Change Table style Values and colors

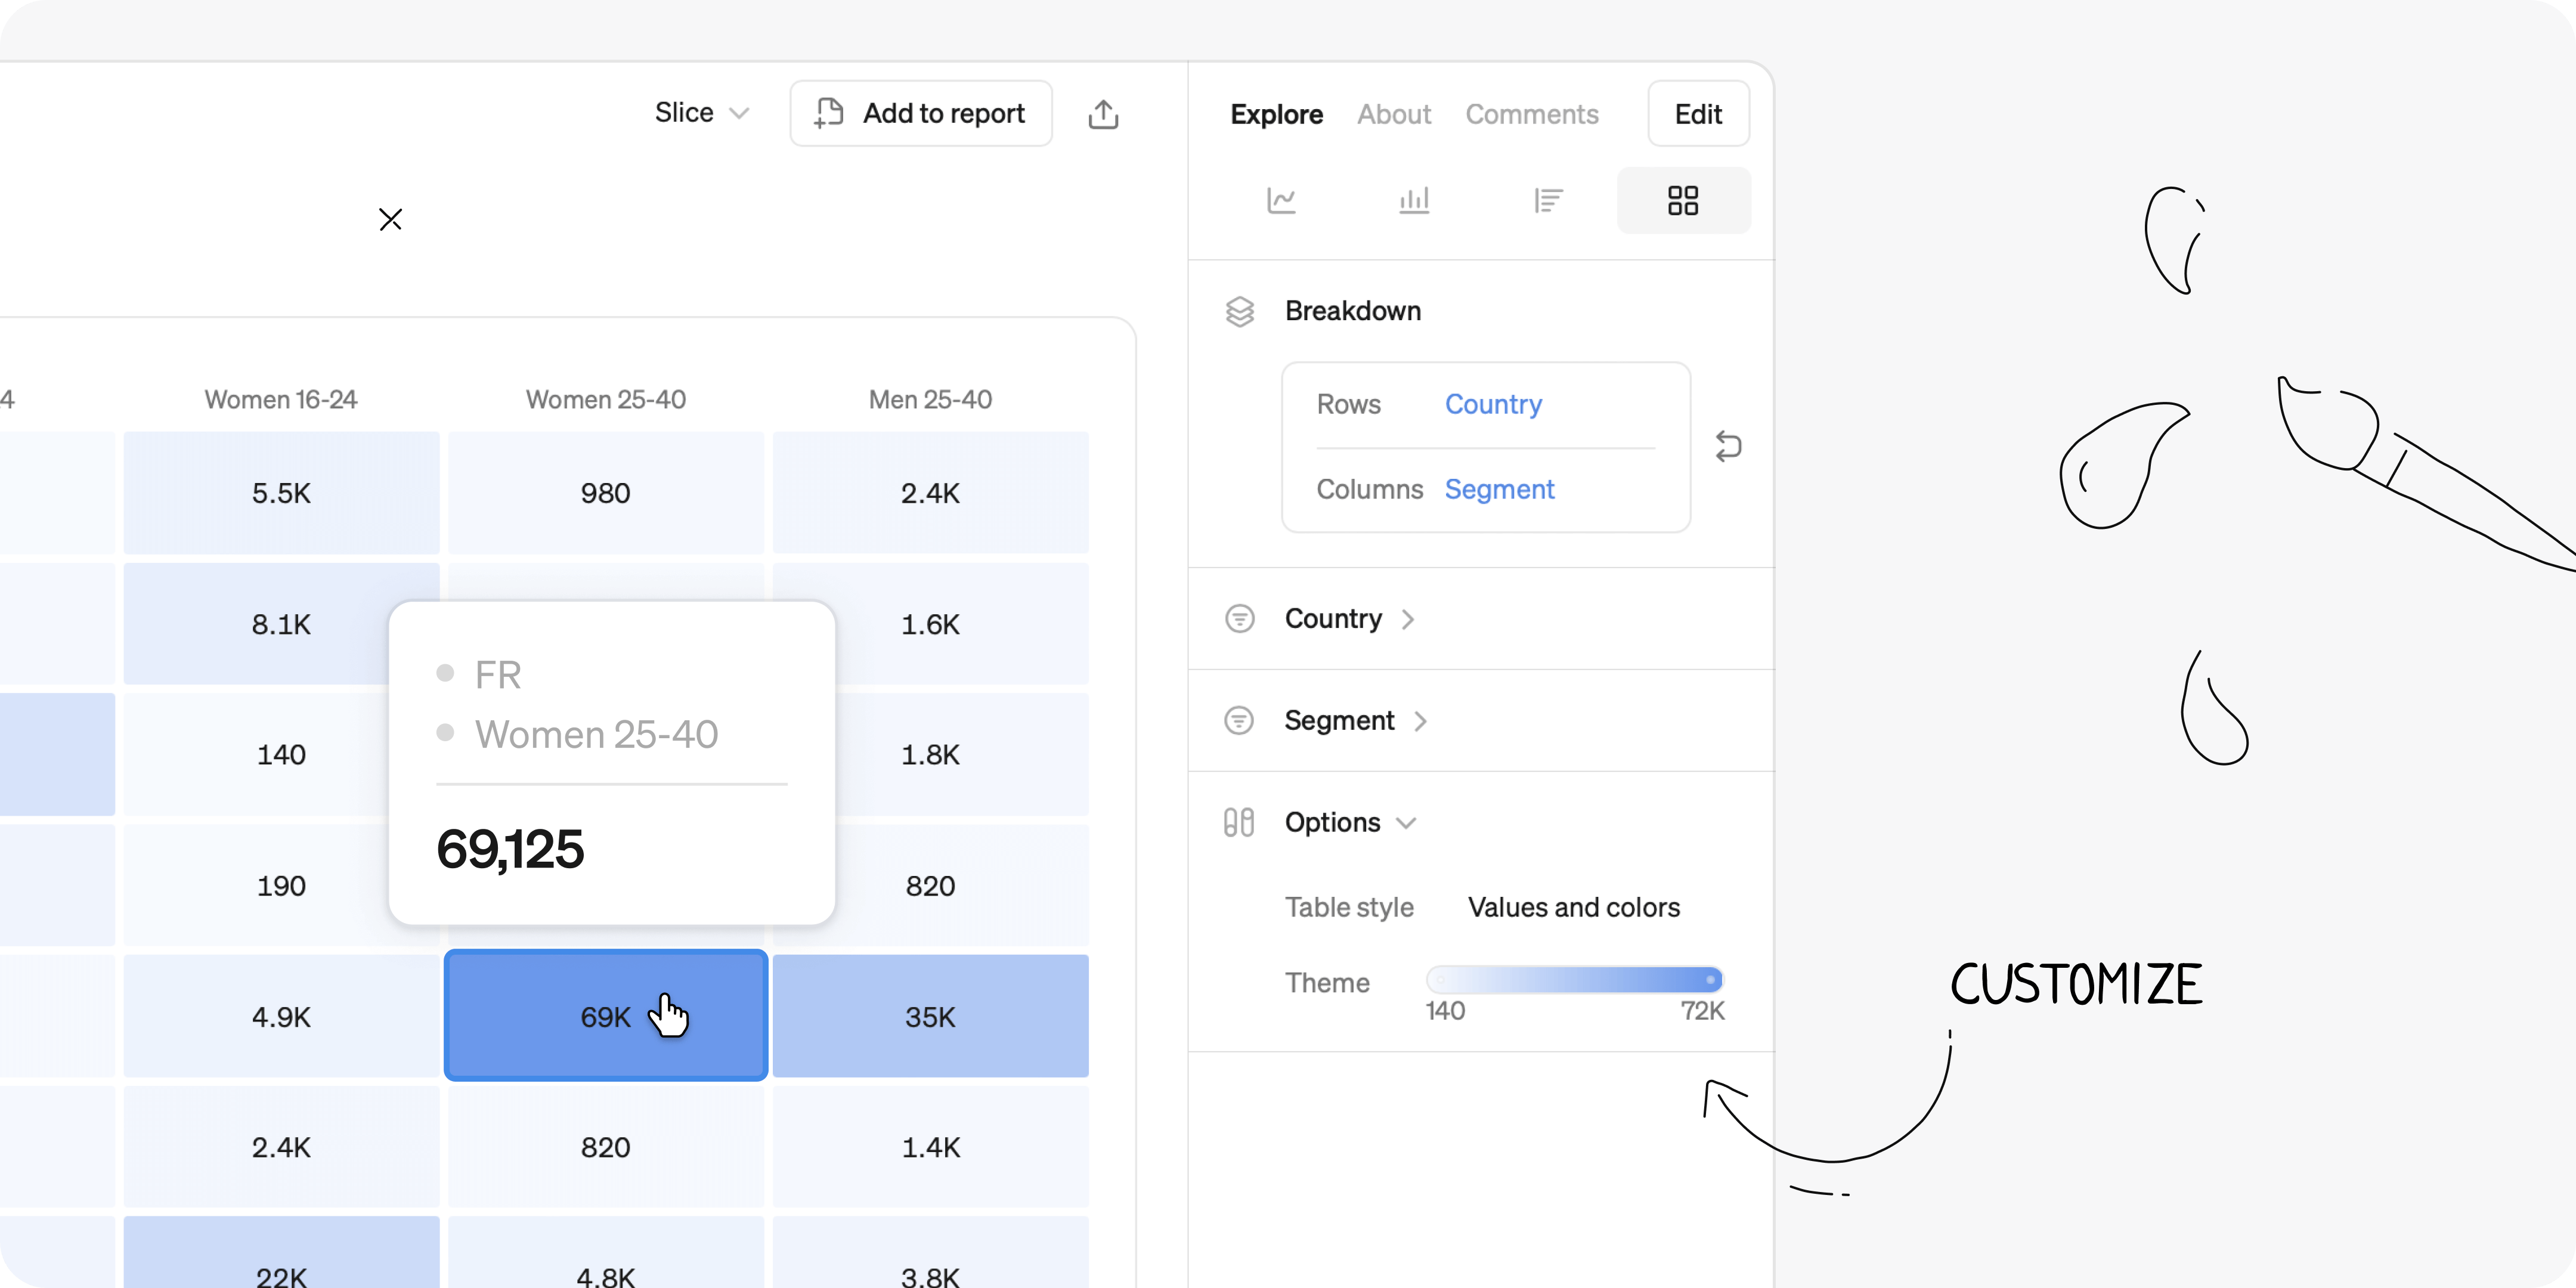1573,908
